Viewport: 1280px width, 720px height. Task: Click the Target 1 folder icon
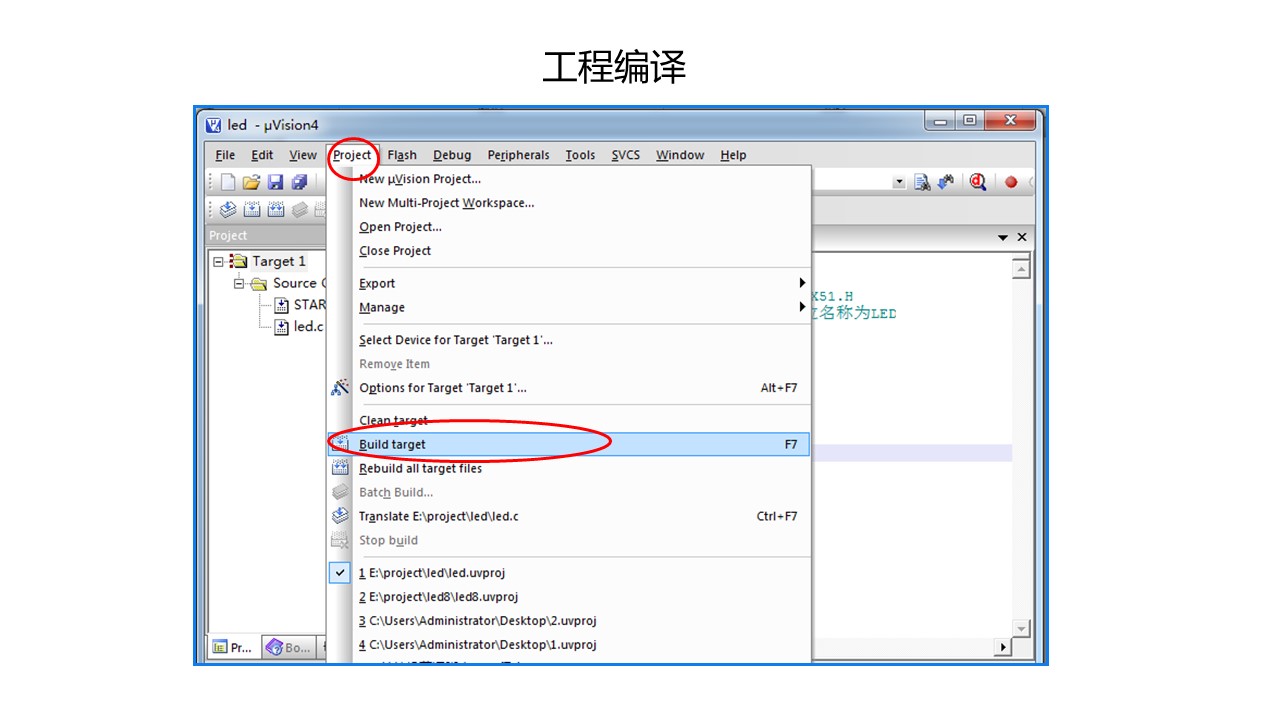pyautogui.click(x=238, y=261)
